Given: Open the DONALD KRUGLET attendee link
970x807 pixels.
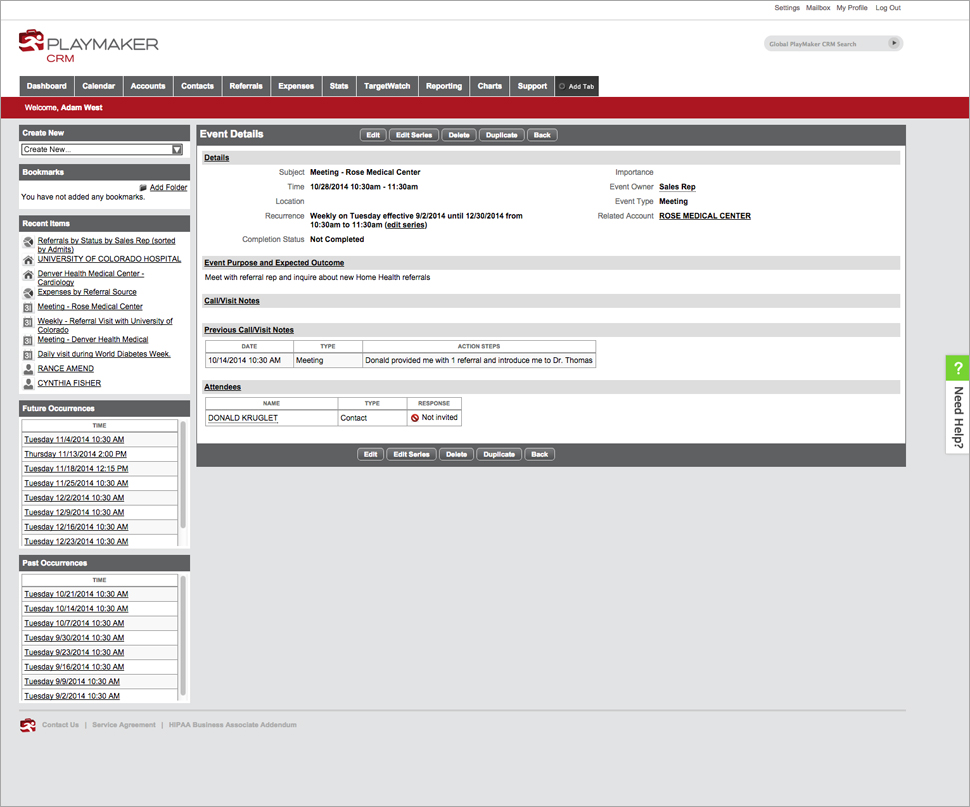Looking at the screenshot, I should [243, 418].
